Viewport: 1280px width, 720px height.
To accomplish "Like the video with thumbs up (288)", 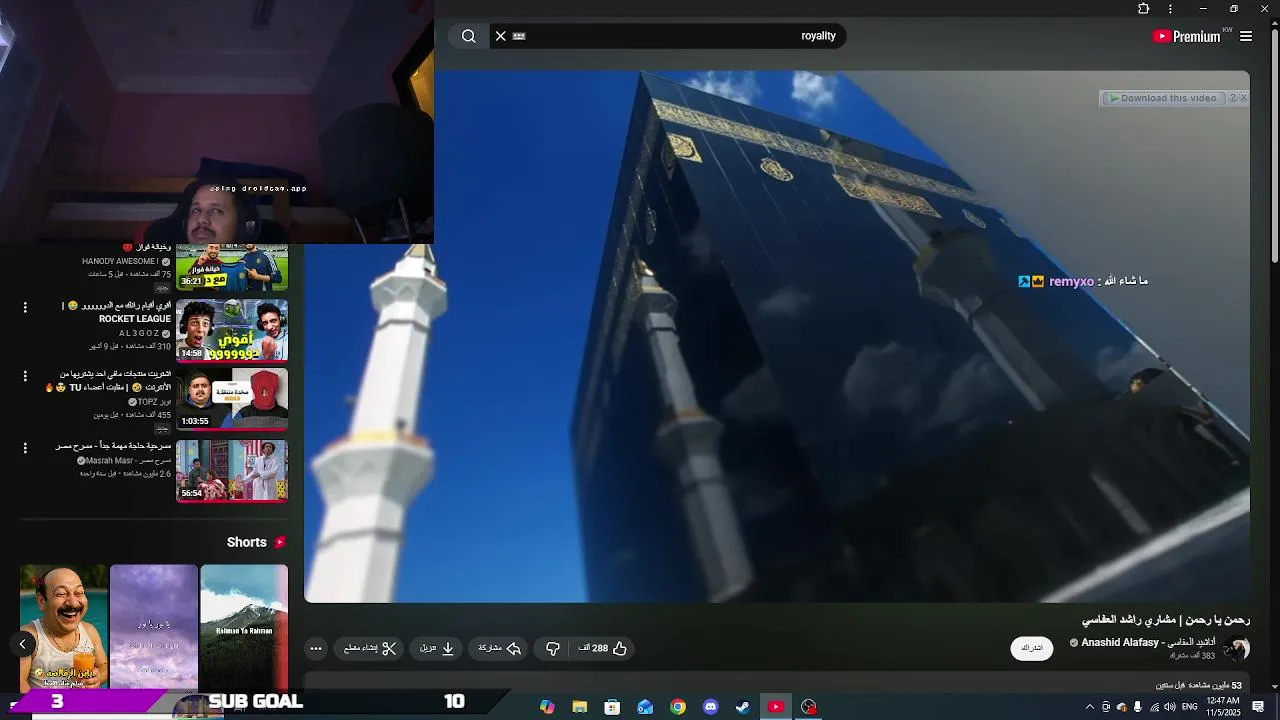I will coord(603,648).
